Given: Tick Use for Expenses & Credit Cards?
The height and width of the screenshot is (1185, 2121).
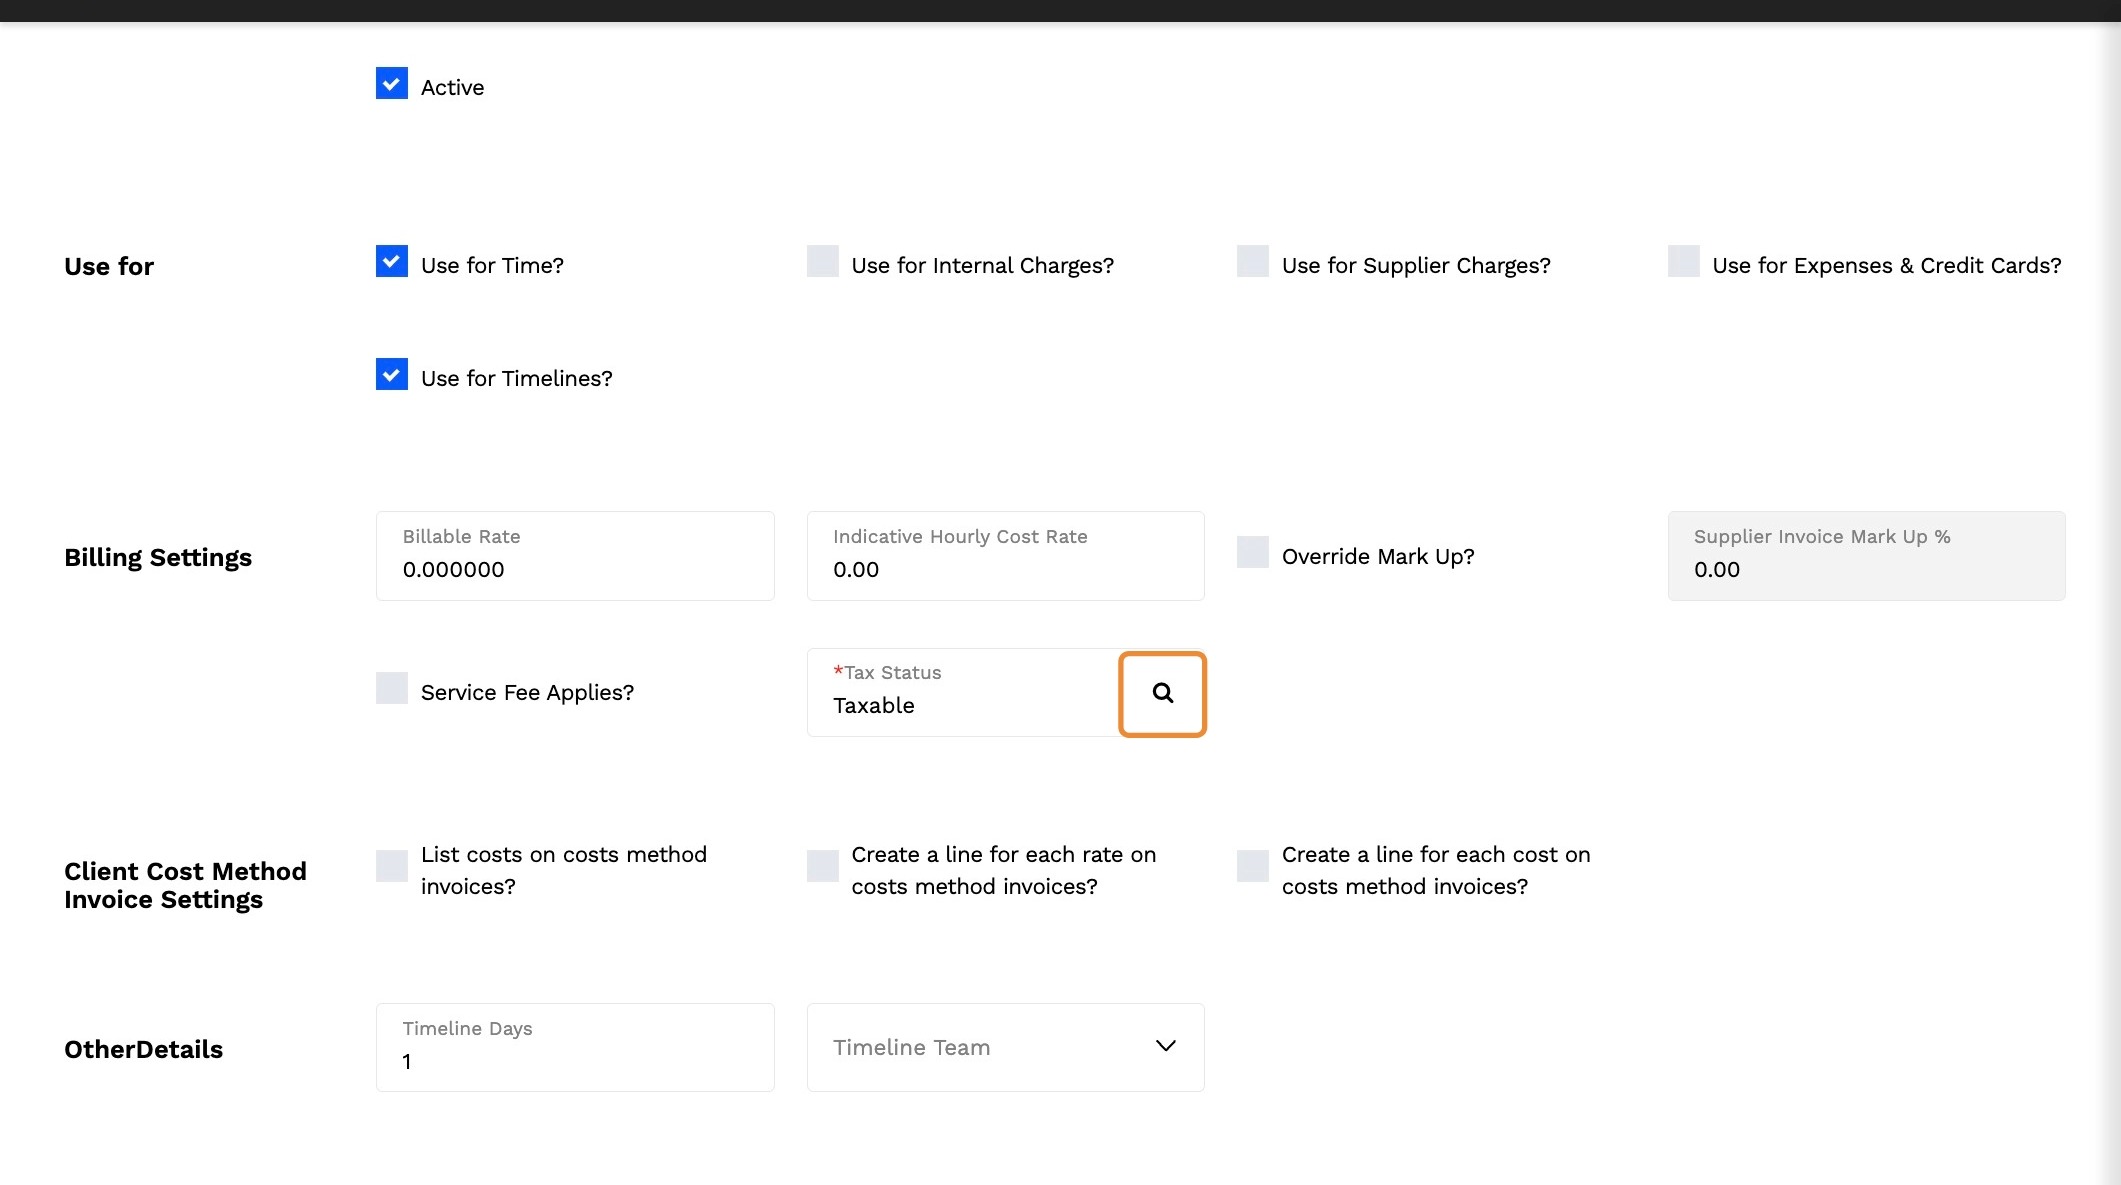Looking at the screenshot, I should pos(1684,262).
